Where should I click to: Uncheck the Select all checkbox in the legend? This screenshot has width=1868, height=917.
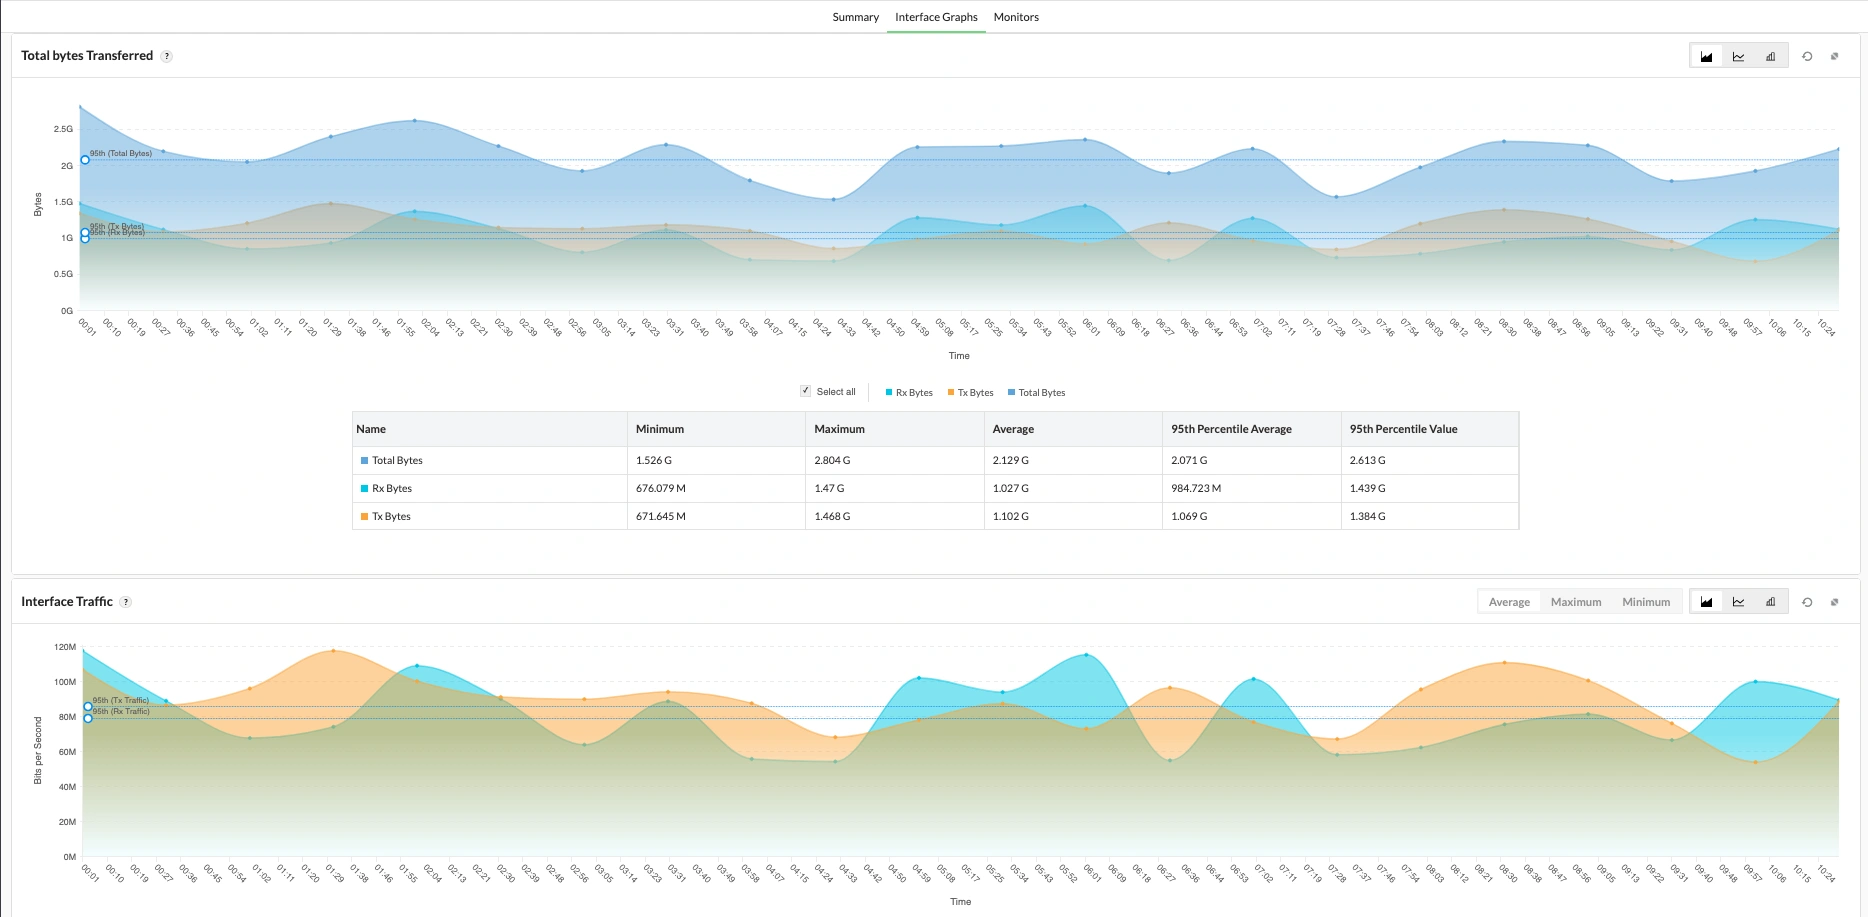[805, 391]
